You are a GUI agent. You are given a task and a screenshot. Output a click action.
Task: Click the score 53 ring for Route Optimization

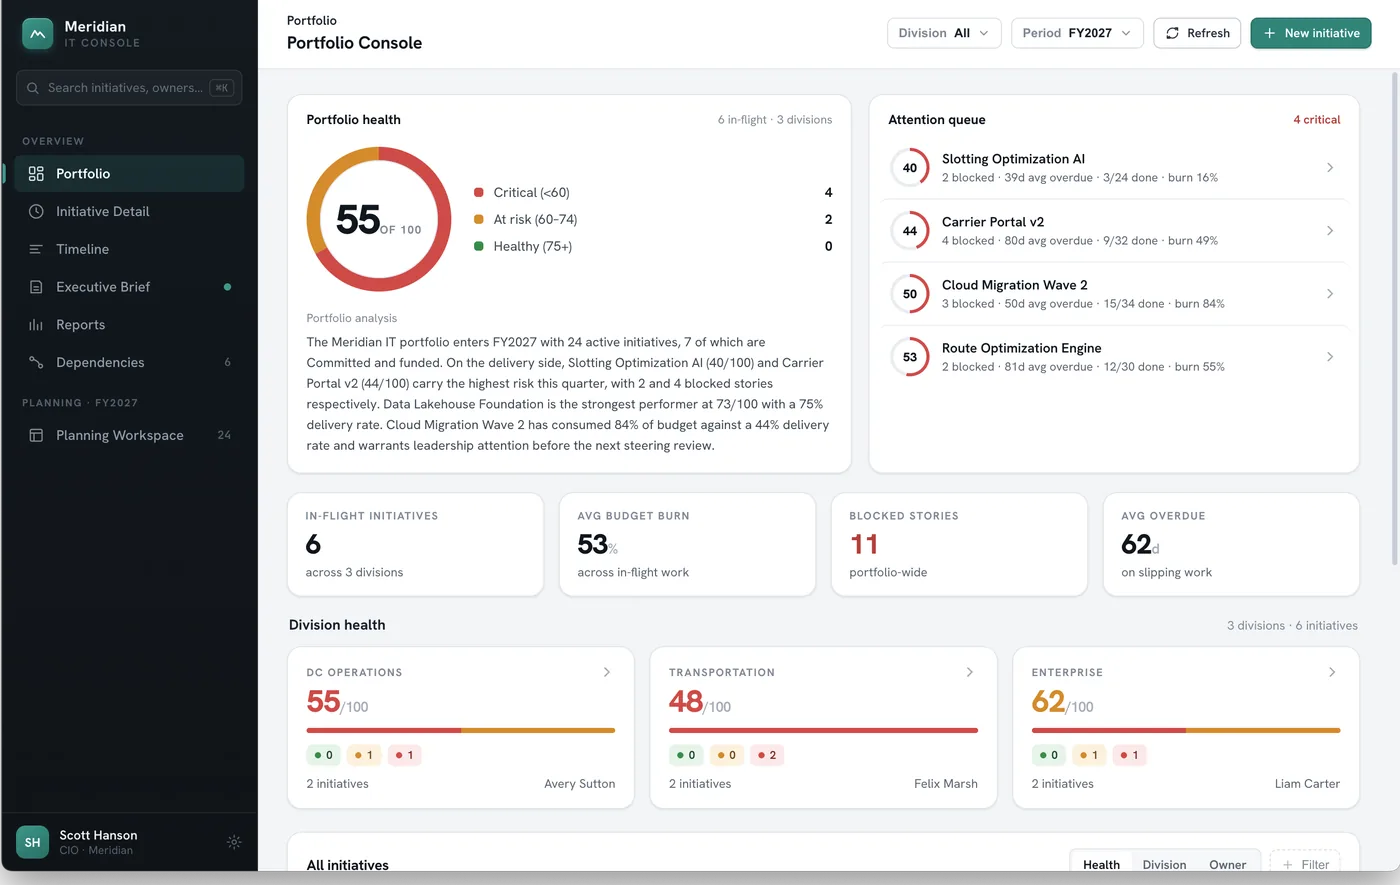[x=910, y=357]
